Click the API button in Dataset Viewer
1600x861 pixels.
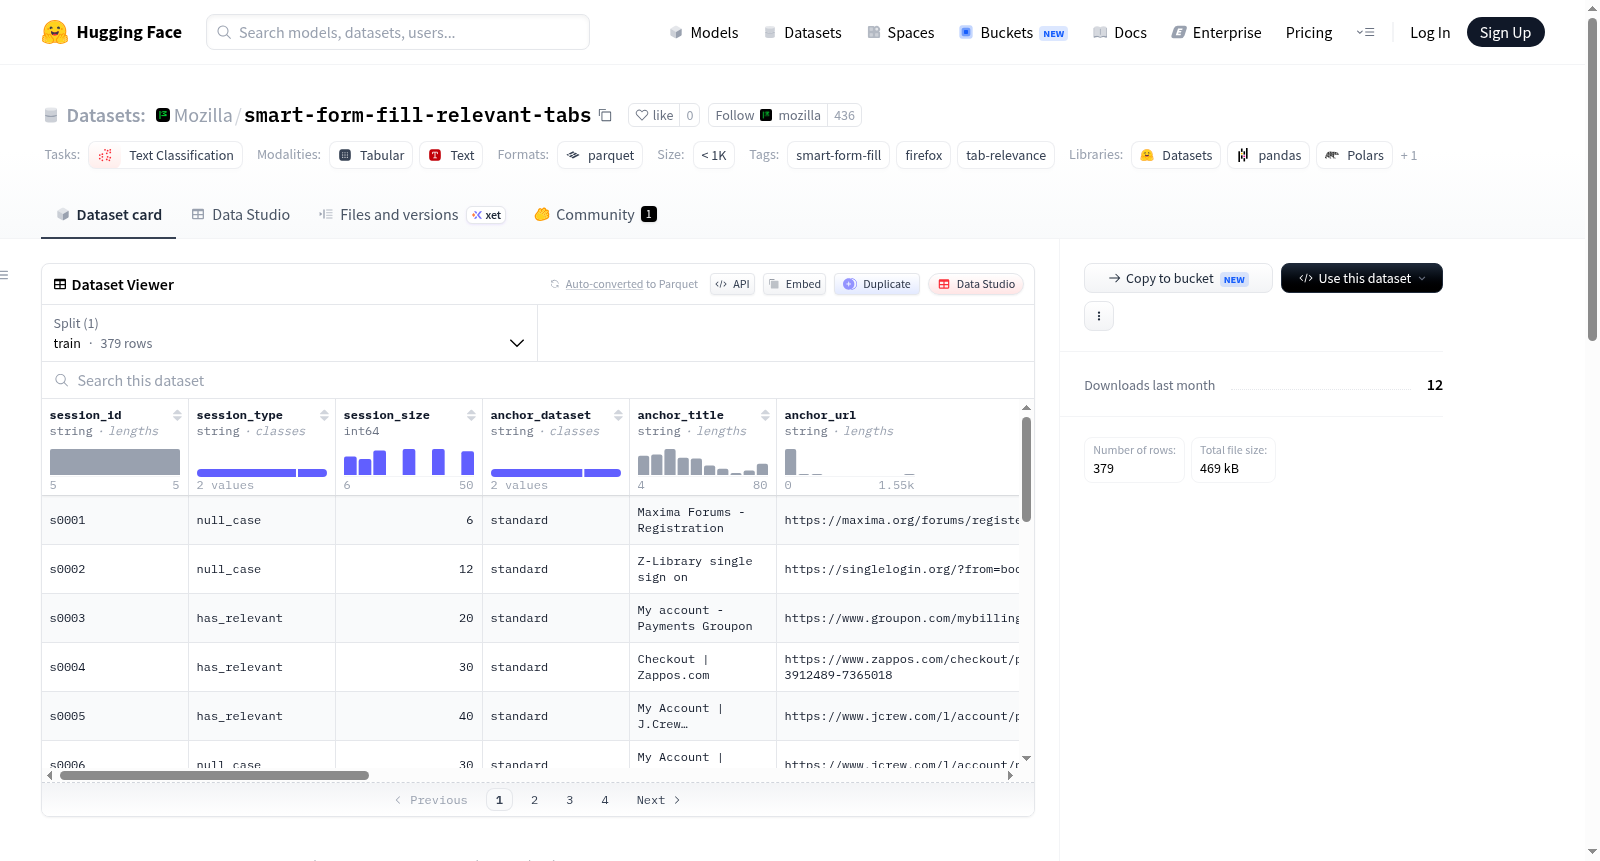point(732,284)
